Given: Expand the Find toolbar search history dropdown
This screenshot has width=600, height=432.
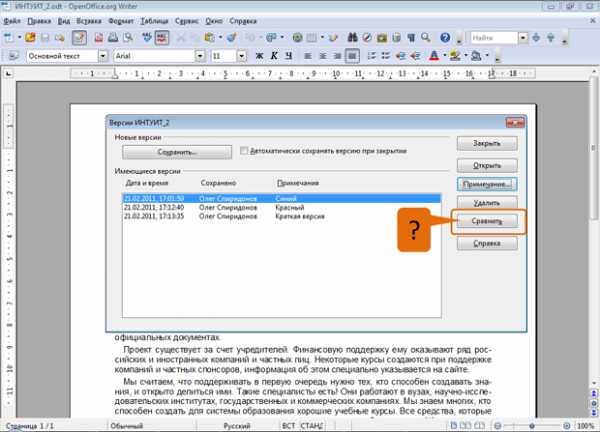Looking at the screenshot, I should point(523,37).
